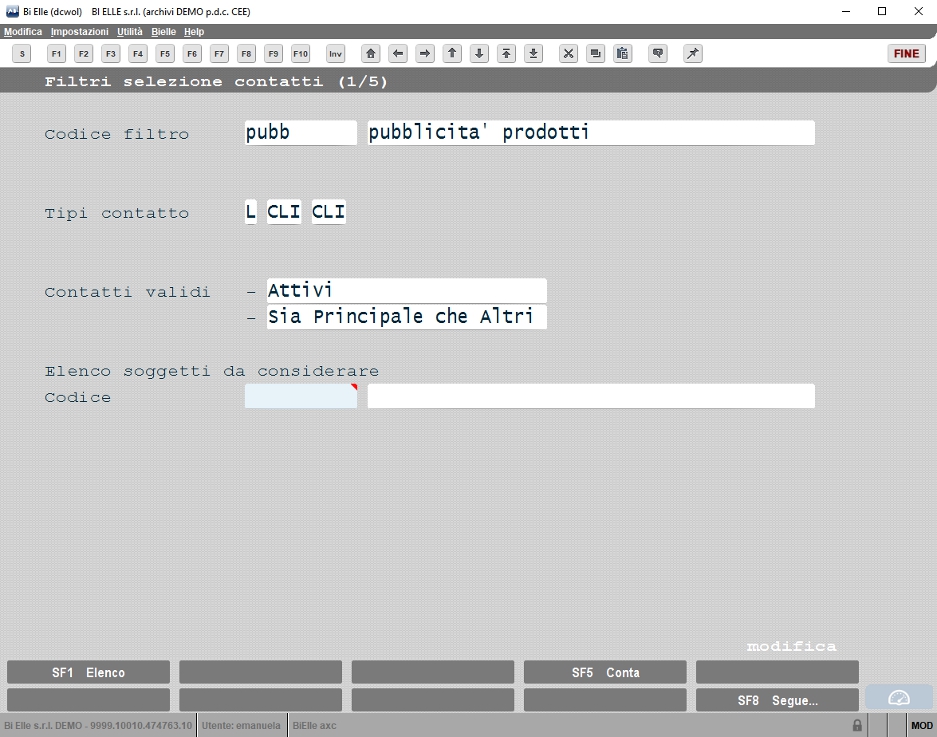
Task: Click the Inv toolbar button
Action: pyautogui.click(x=336, y=54)
